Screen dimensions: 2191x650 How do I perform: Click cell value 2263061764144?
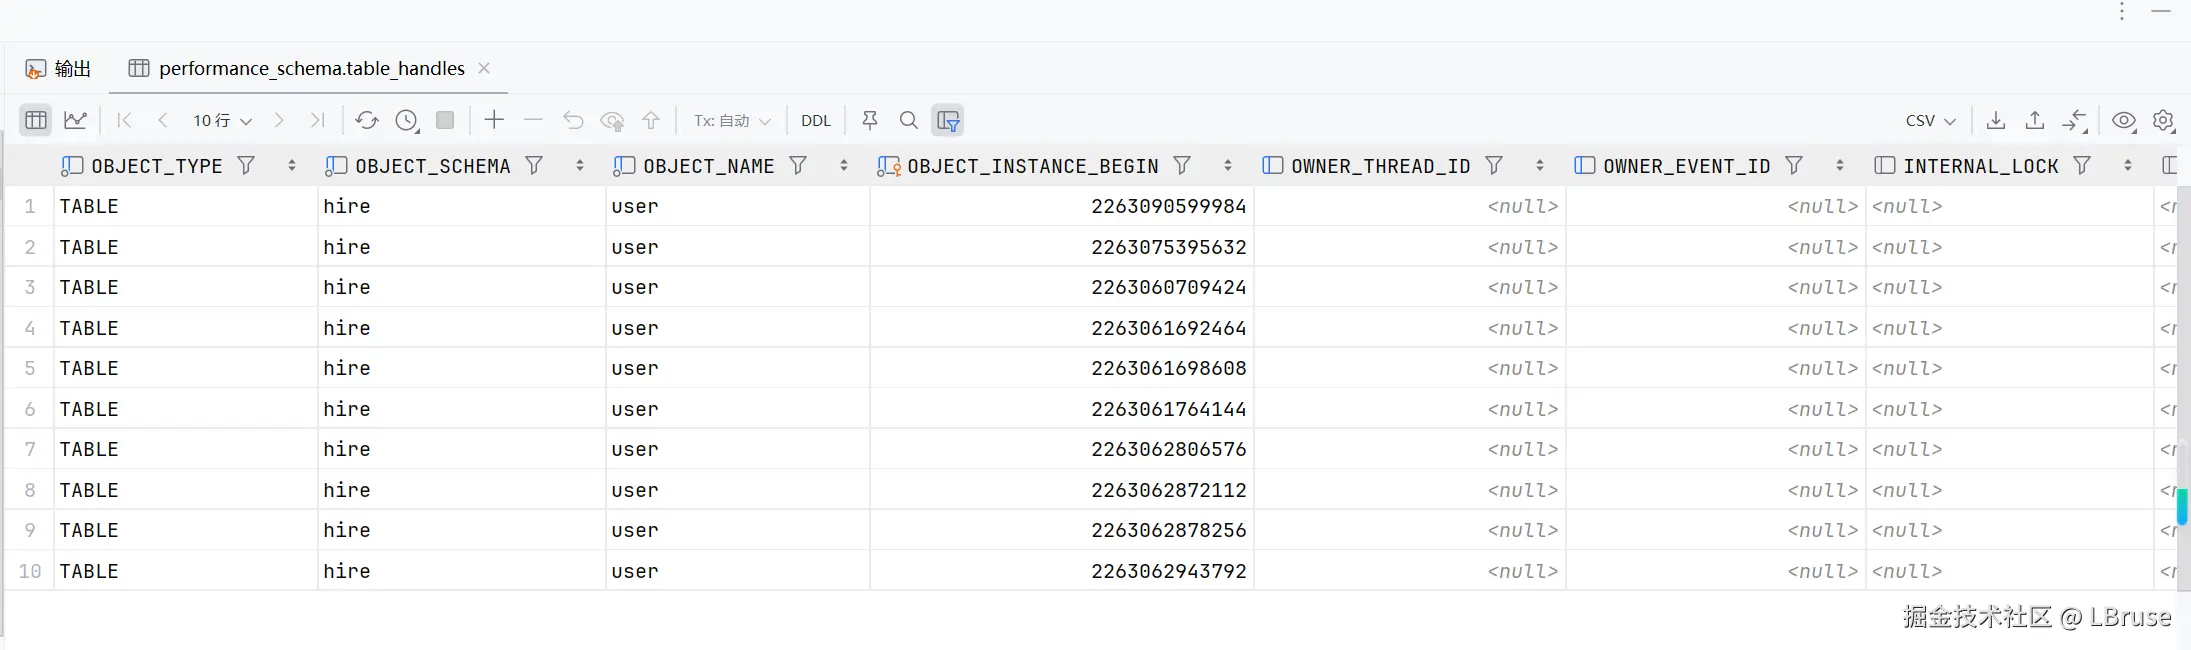[x=1168, y=409]
